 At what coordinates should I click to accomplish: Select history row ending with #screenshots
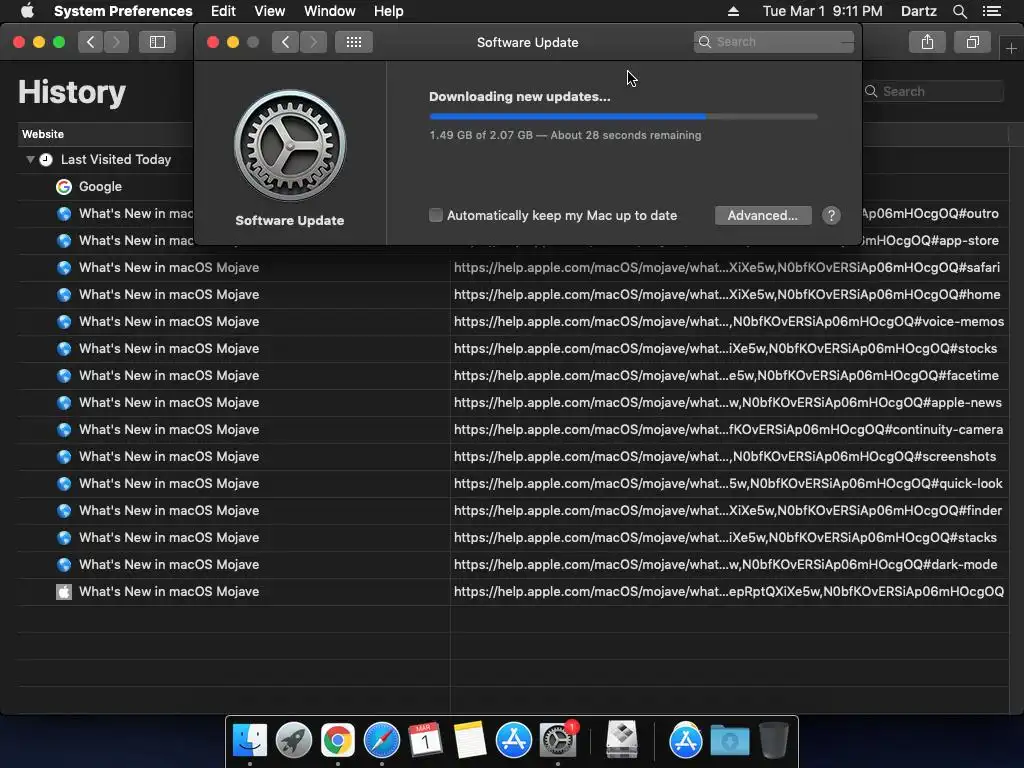point(513,456)
